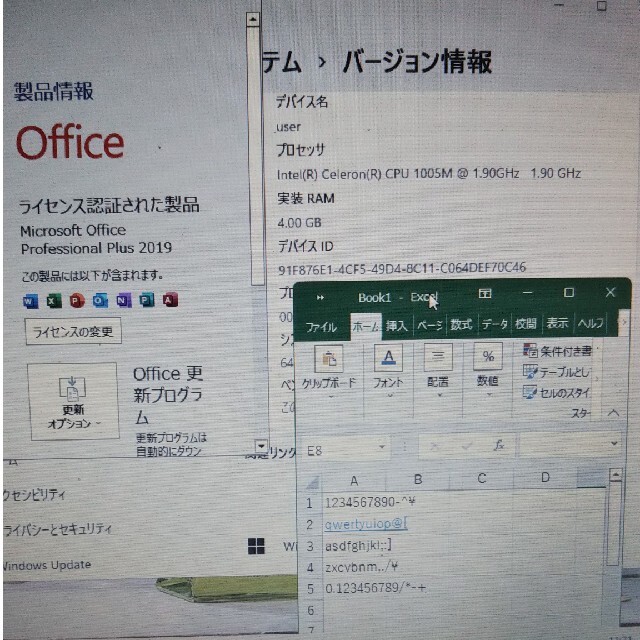Select the Formulas (数式) ribbon tab
Viewport: 640px width, 640px height.
tap(461, 324)
